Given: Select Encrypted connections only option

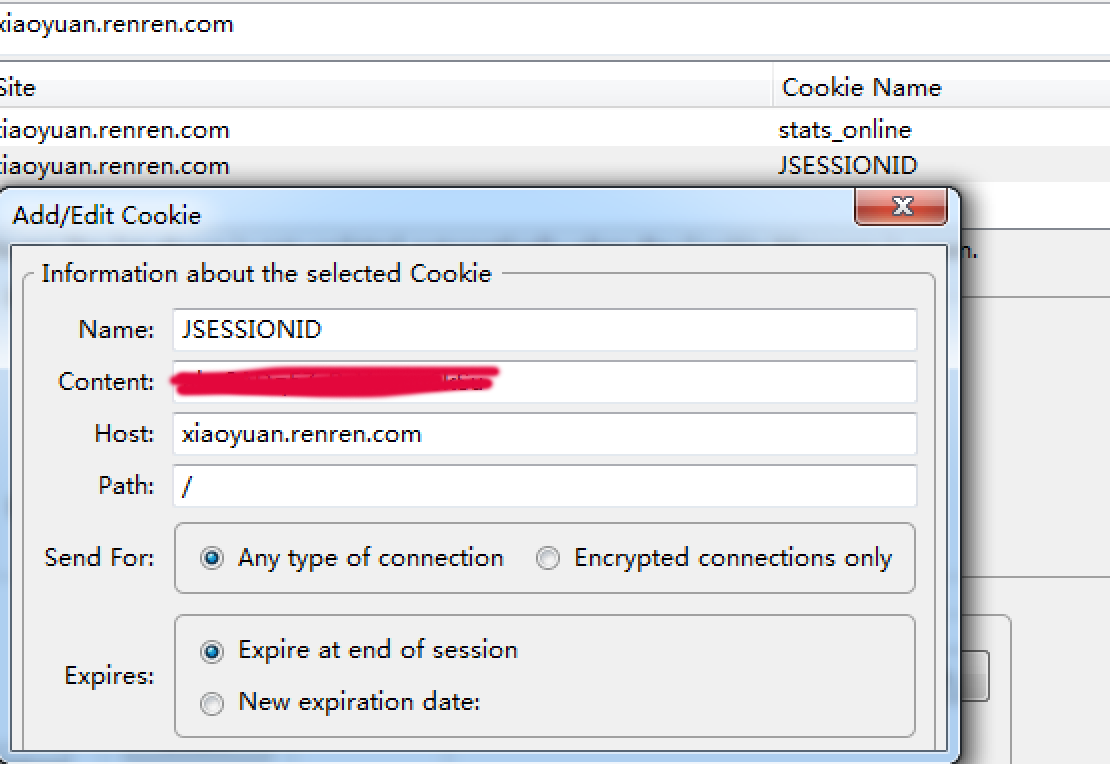Looking at the screenshot, I should [547, 558].
